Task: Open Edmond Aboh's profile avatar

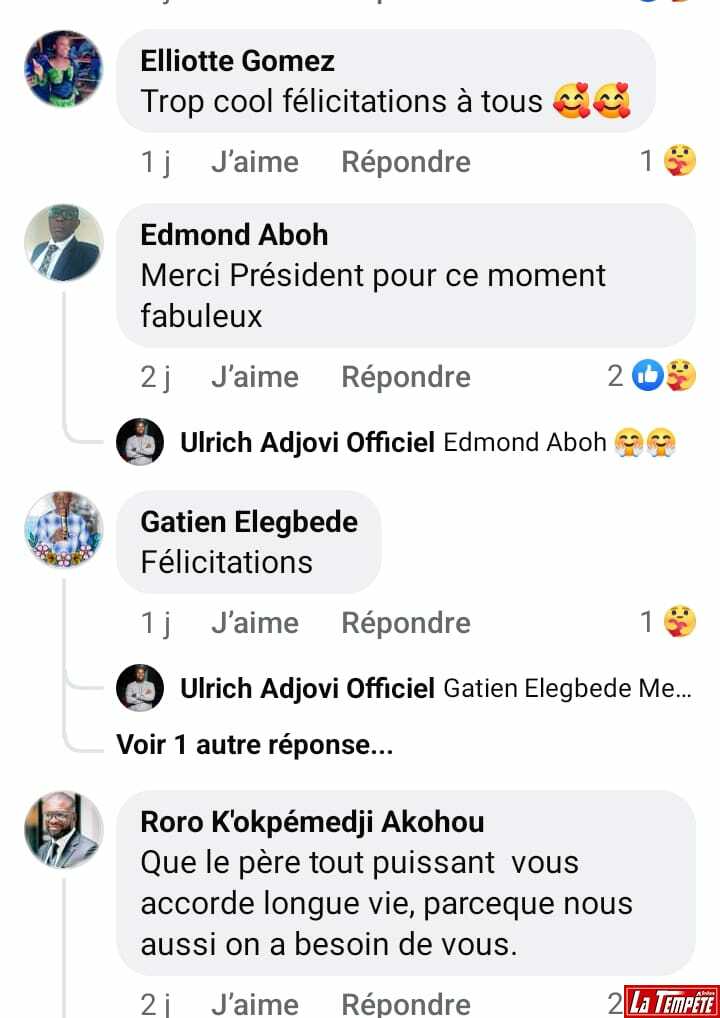Action: (x=63, y=243)
